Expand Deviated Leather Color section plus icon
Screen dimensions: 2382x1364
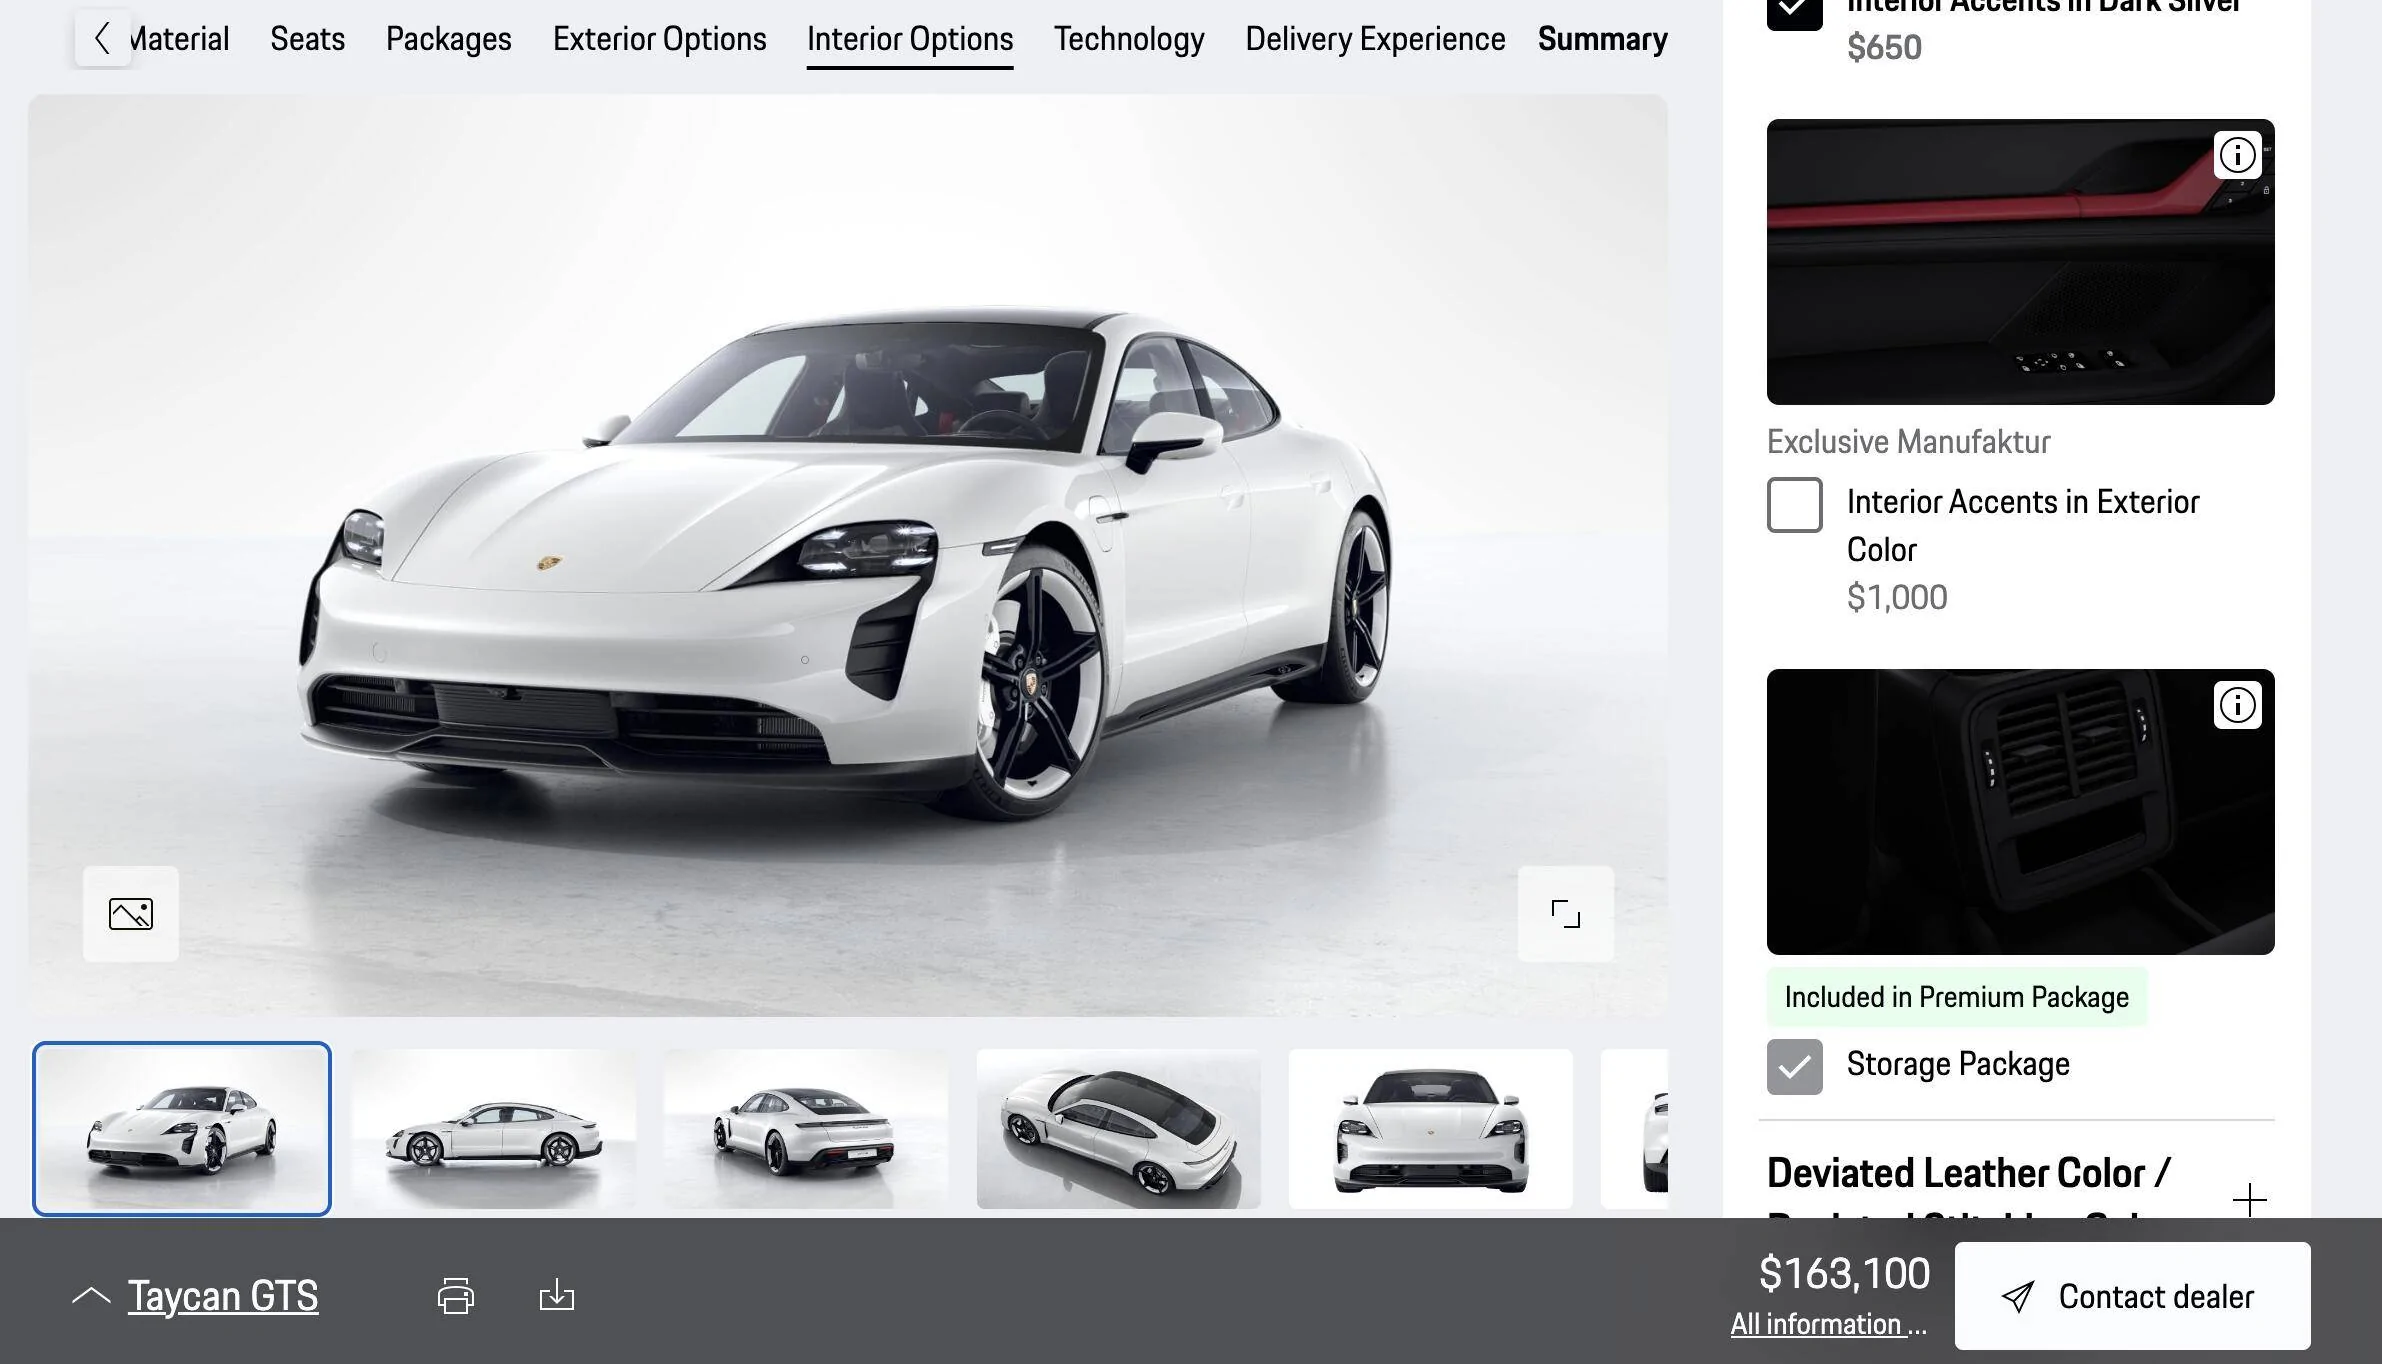(2249, 1200)
